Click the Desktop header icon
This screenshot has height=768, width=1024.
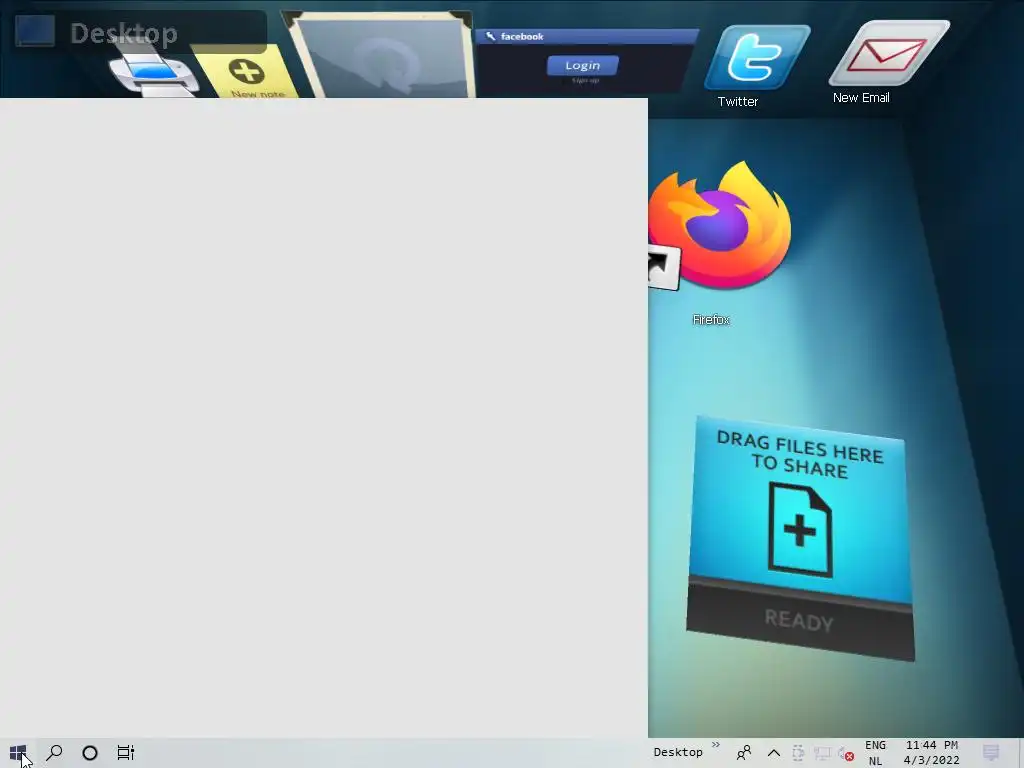[35, 31]
